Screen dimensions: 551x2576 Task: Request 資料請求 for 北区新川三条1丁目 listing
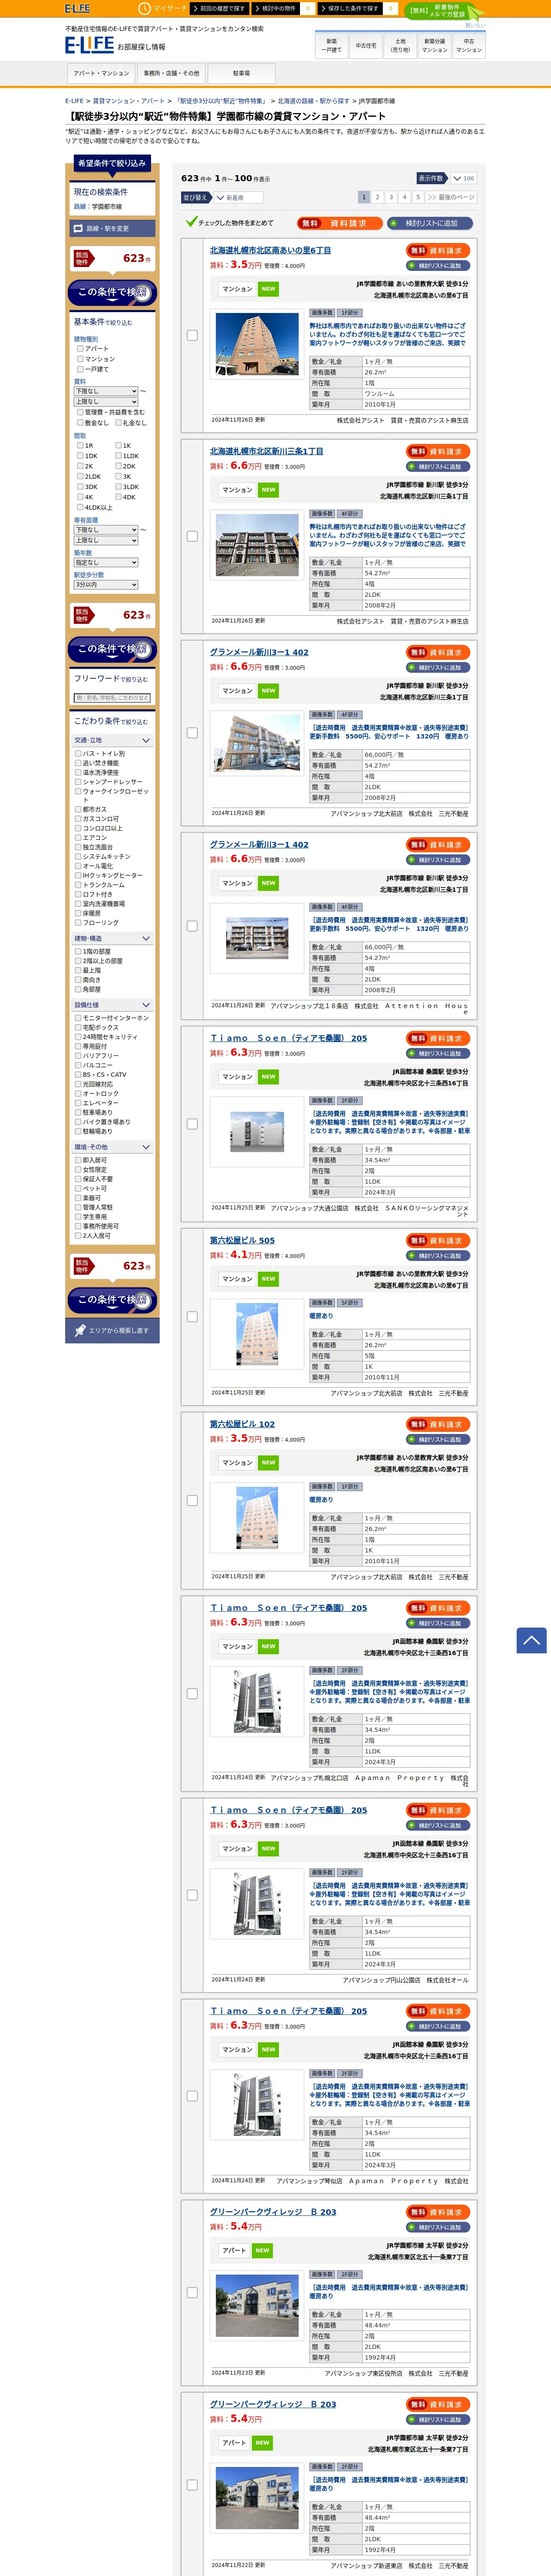pos(438,452)
